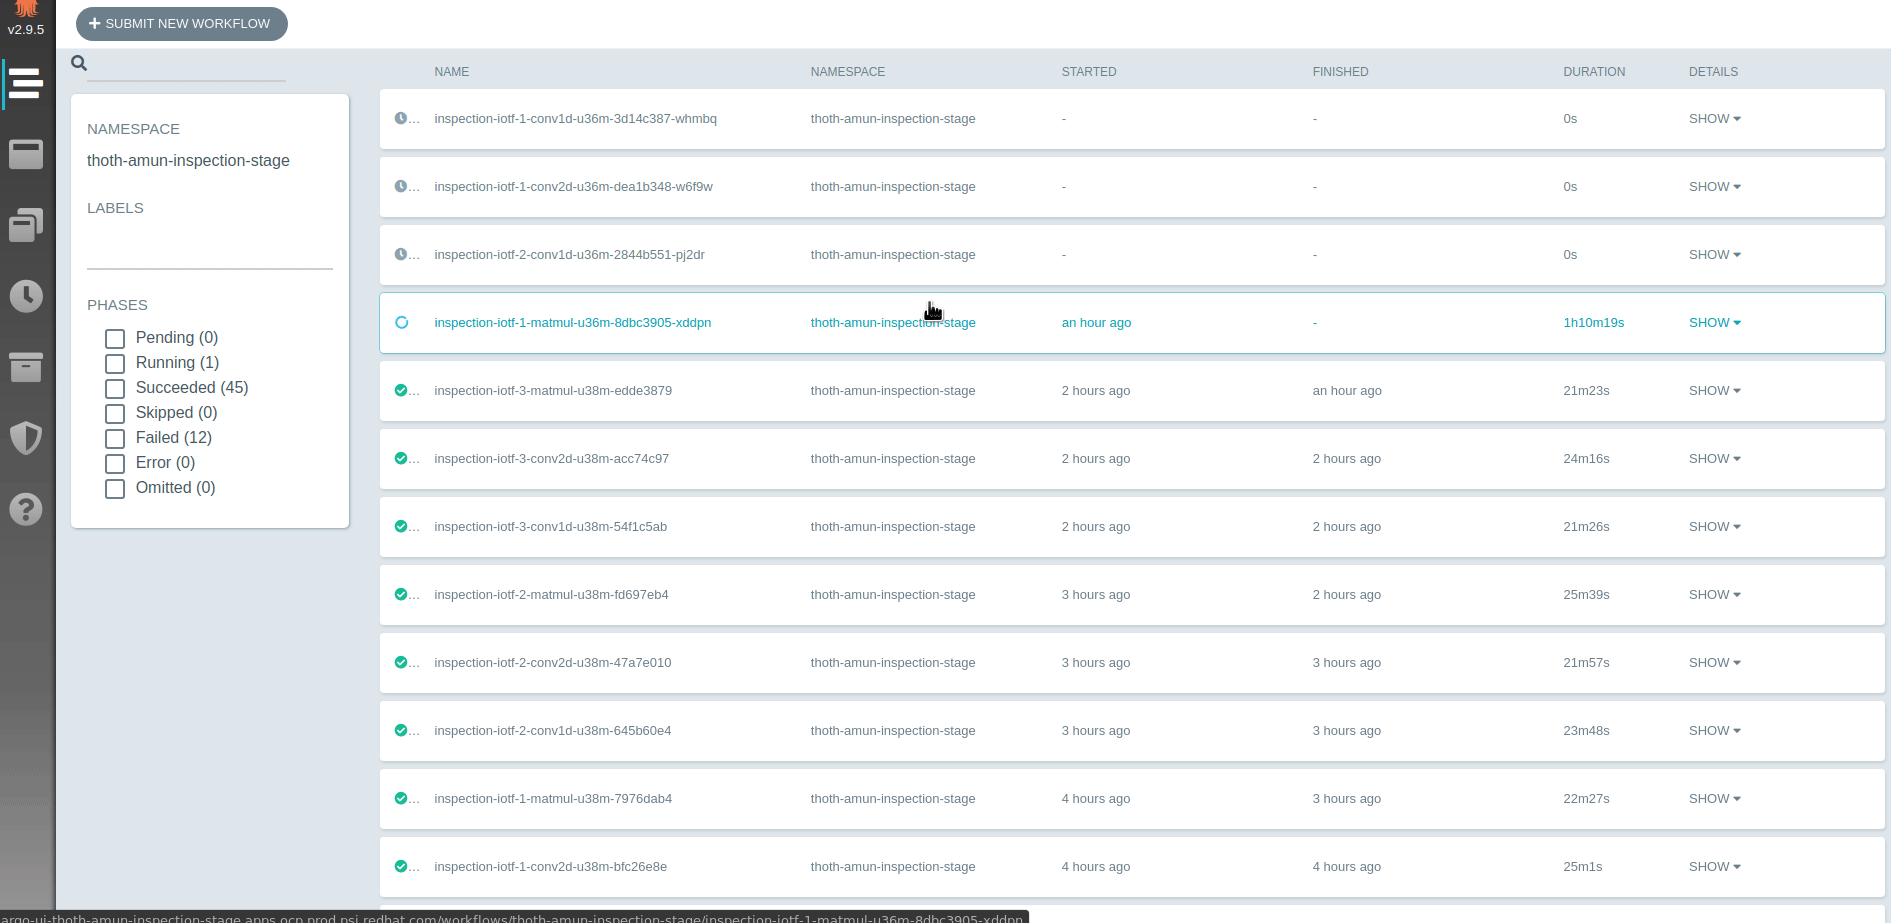Open help question mark icon
Image resolution: width=1891 pixels, height=923 pixels.
26,509
